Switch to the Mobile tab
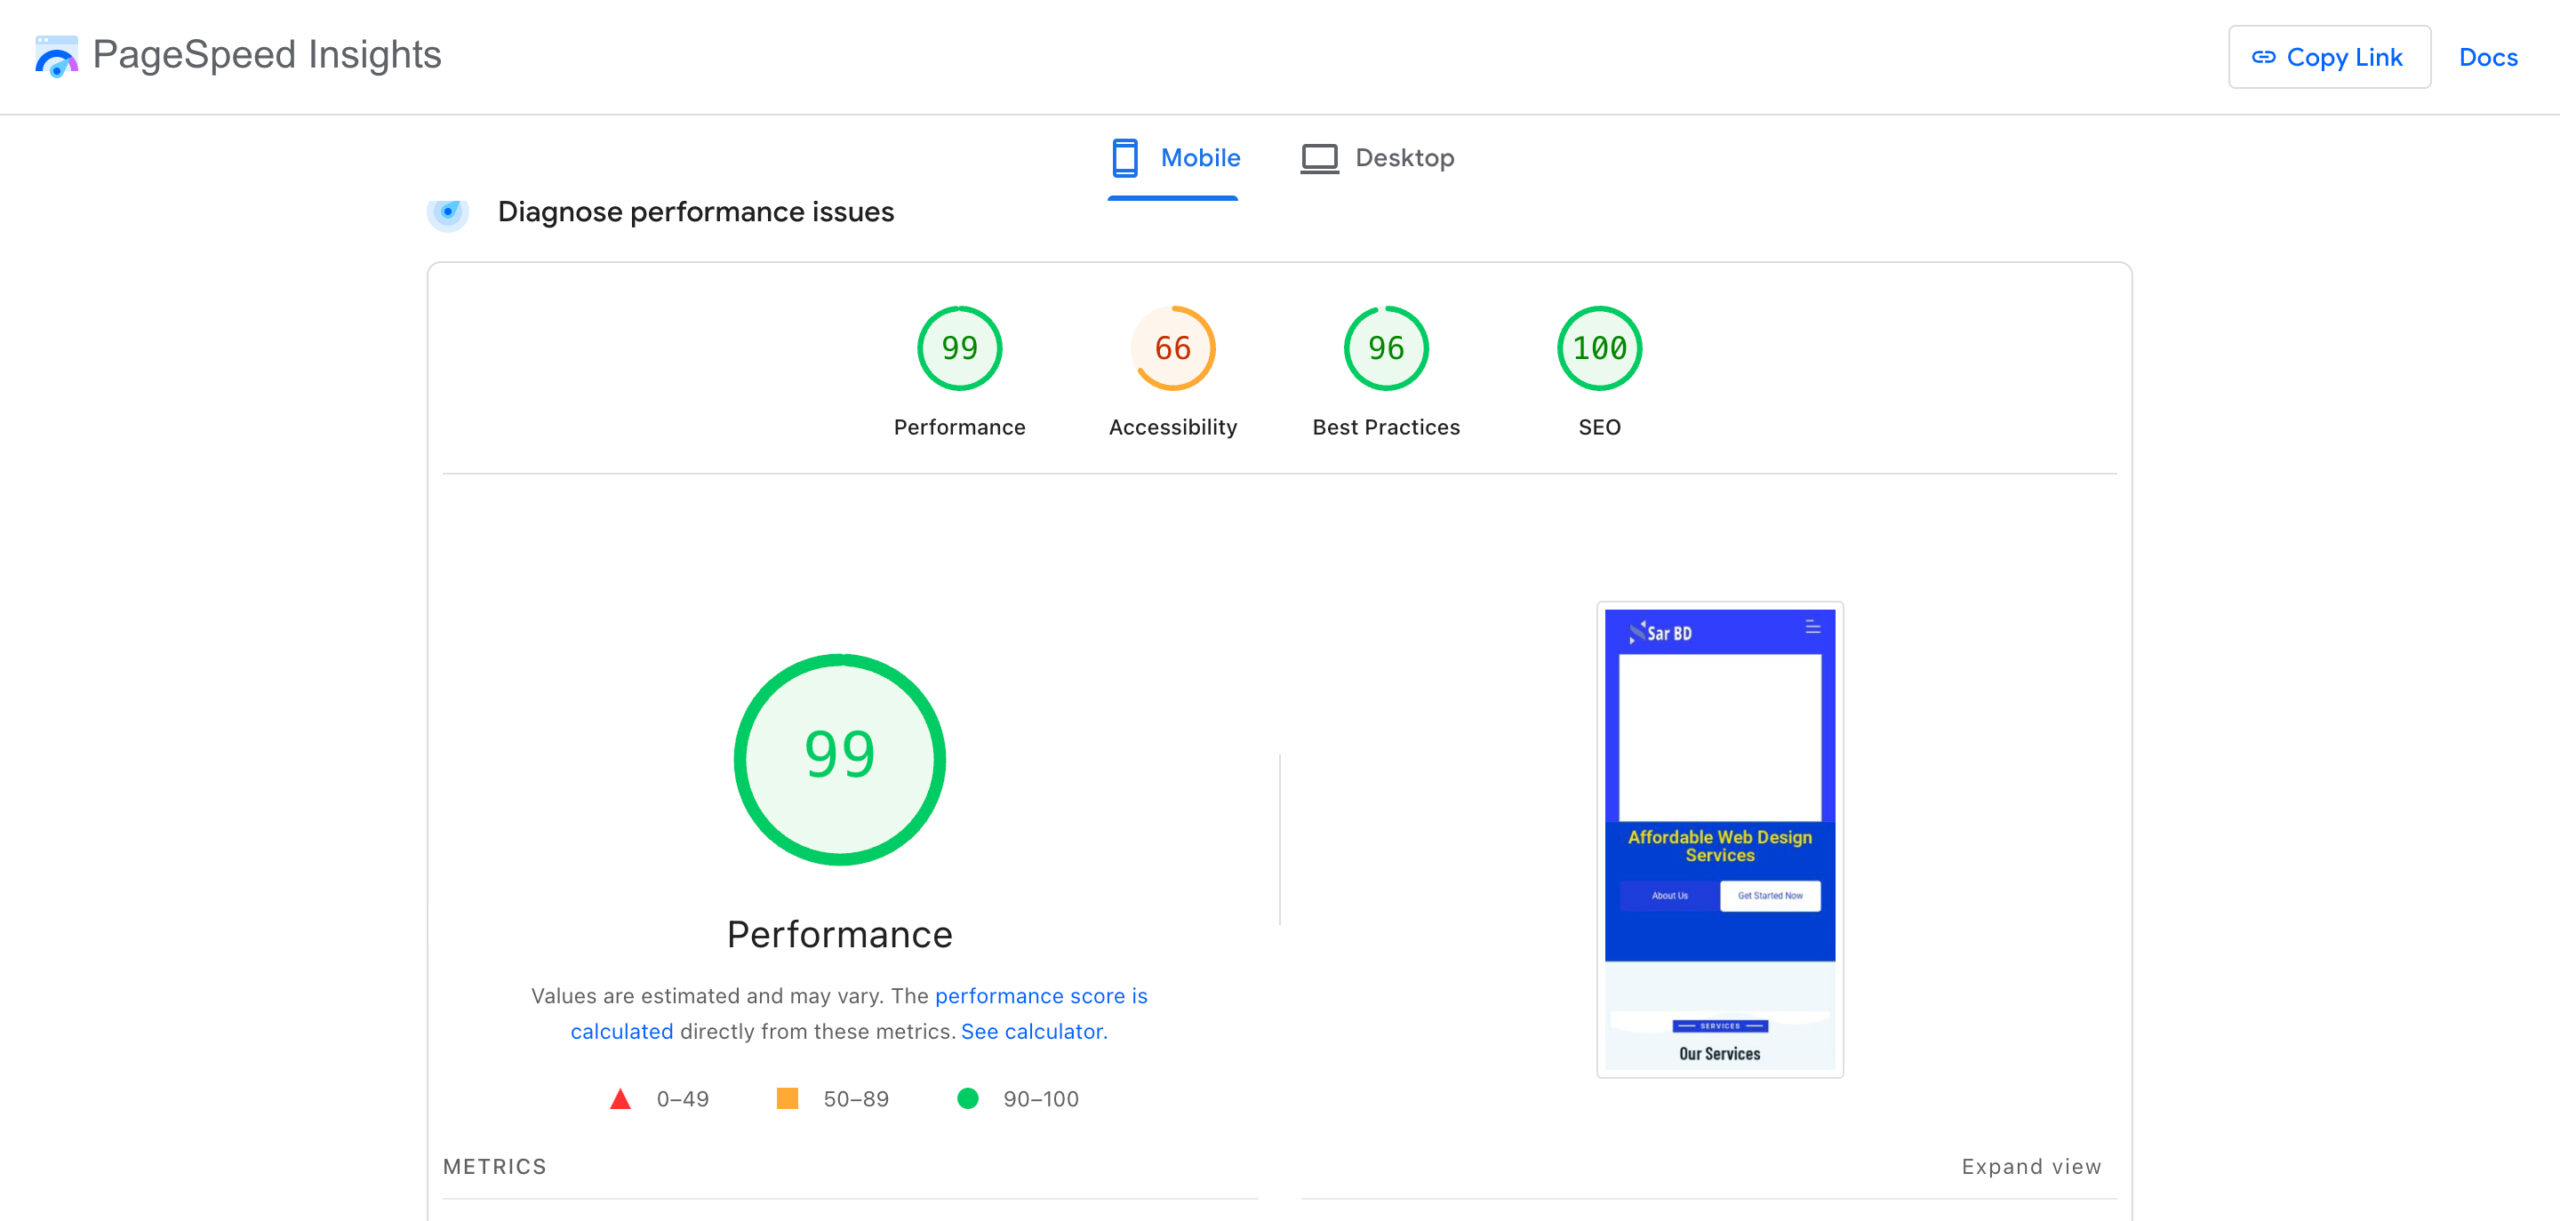This screenshot has height=1221, width=2560. [1199, 158]
